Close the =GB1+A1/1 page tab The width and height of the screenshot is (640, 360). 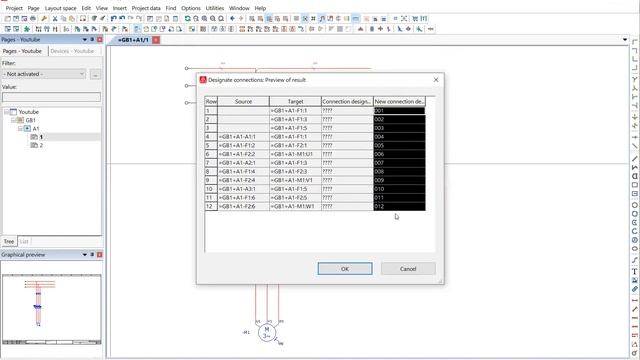[x=156, y=40]
